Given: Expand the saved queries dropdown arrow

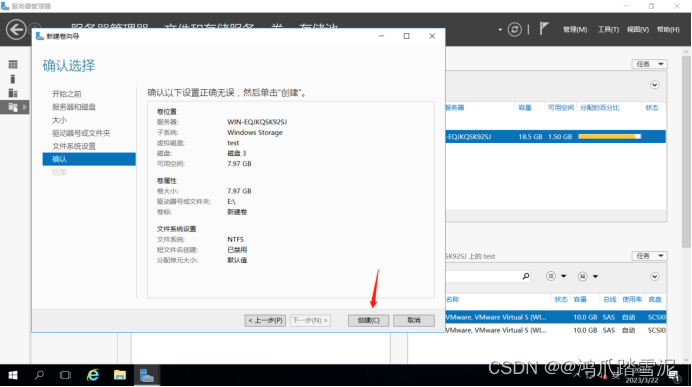Looking at the screenshot, I should 595,276.
